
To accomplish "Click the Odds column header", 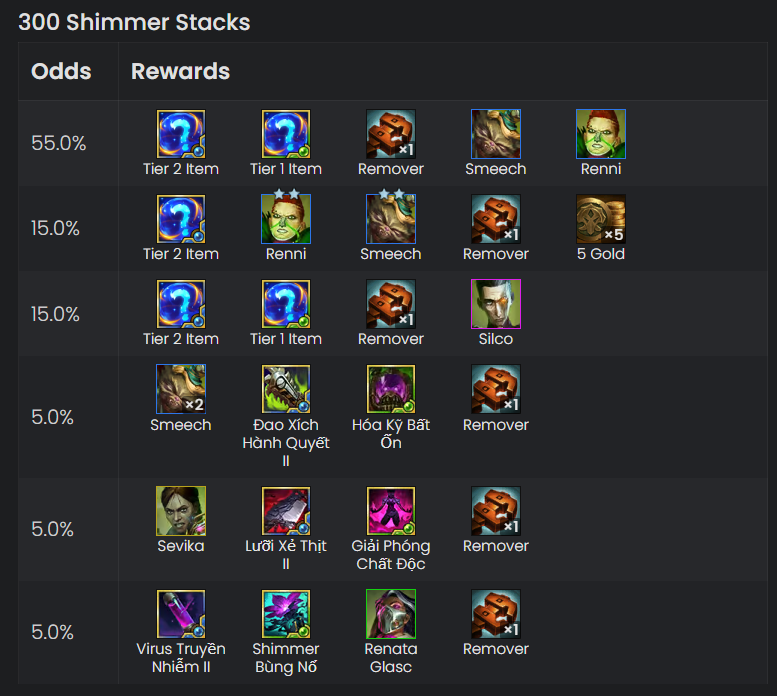I will (61, 71).
